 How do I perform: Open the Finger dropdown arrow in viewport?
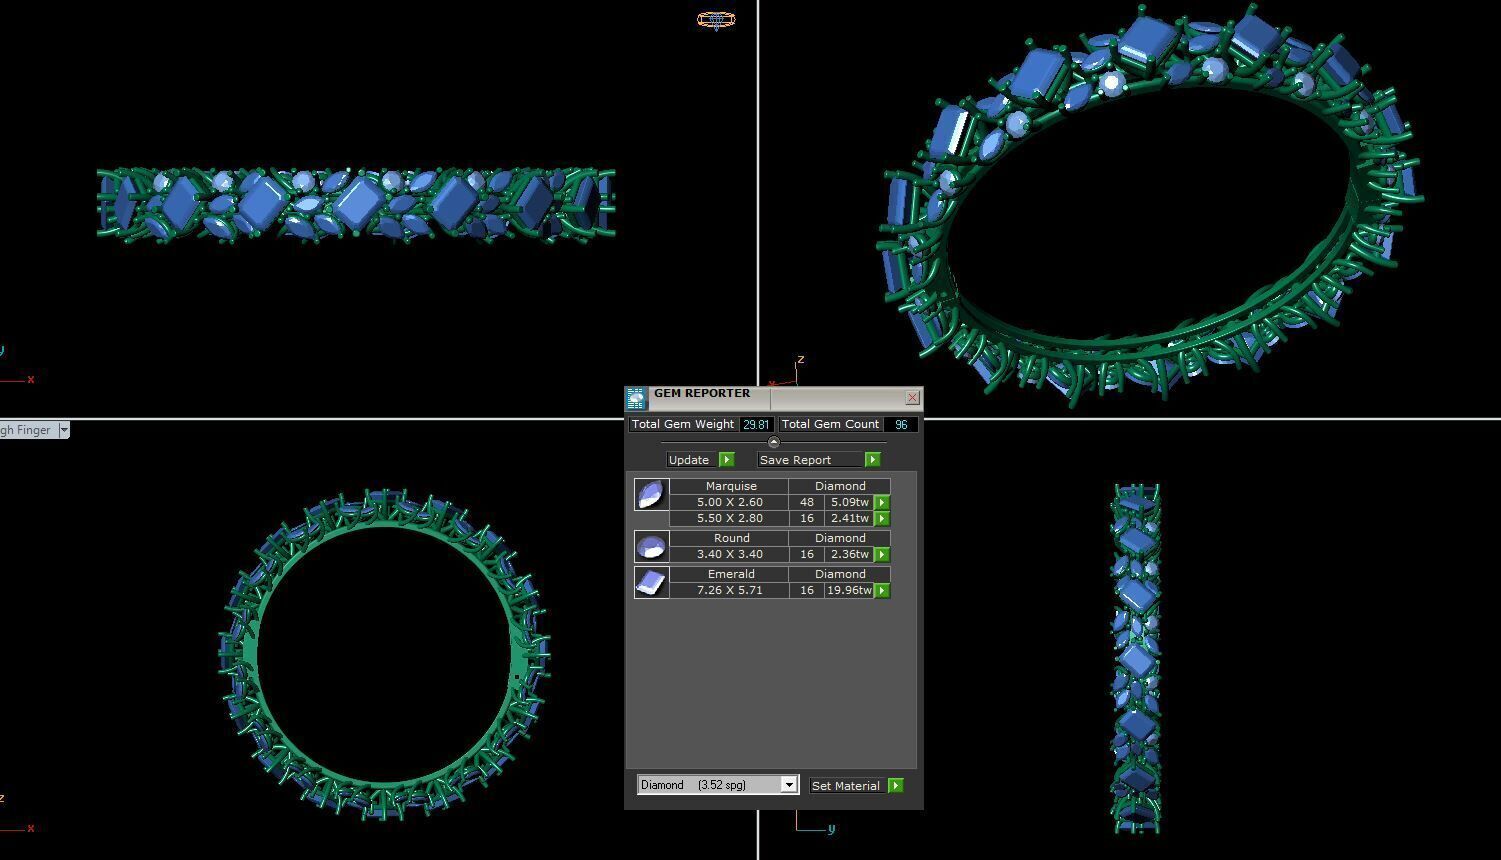click(64, 430)
